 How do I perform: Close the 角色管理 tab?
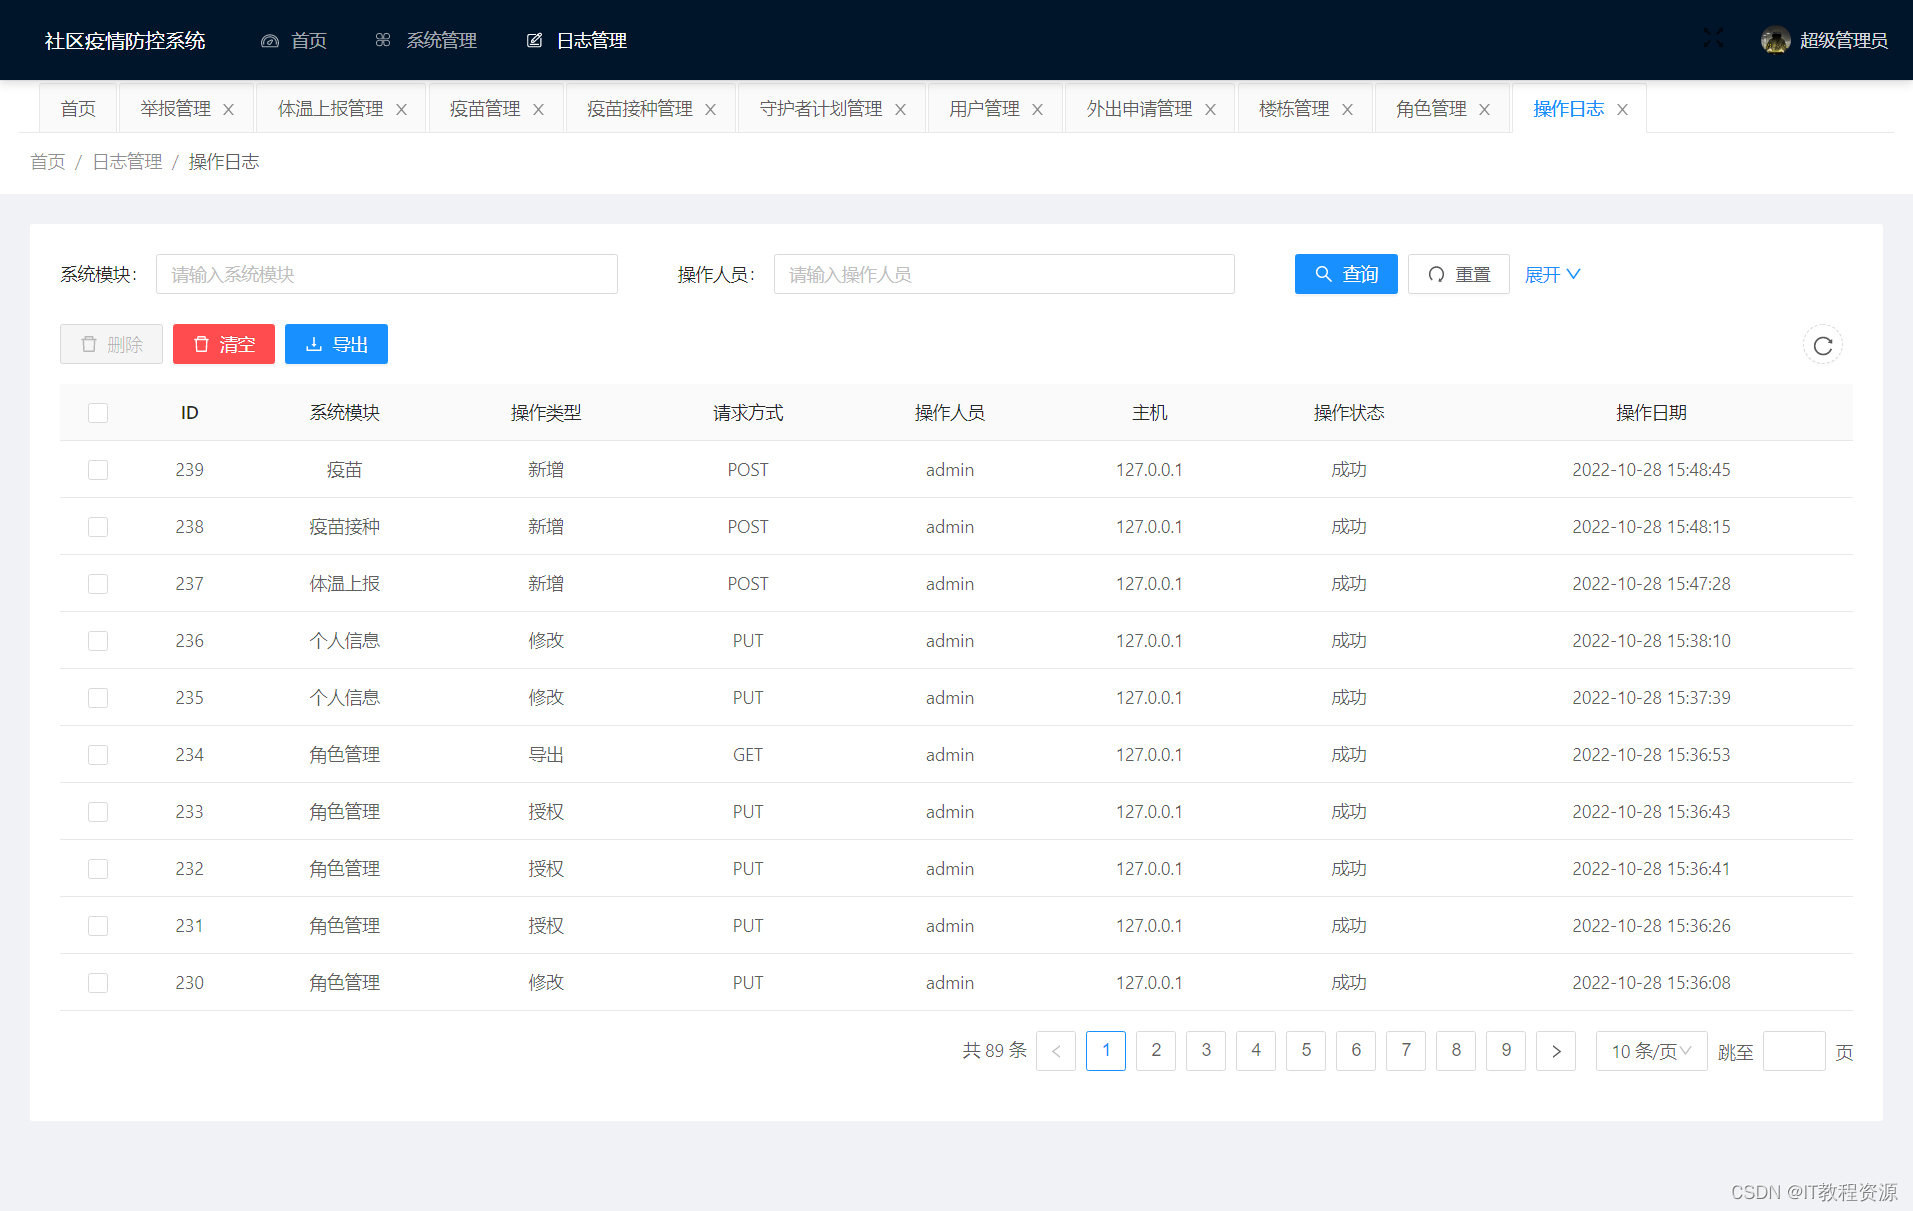pos(1484,109)
